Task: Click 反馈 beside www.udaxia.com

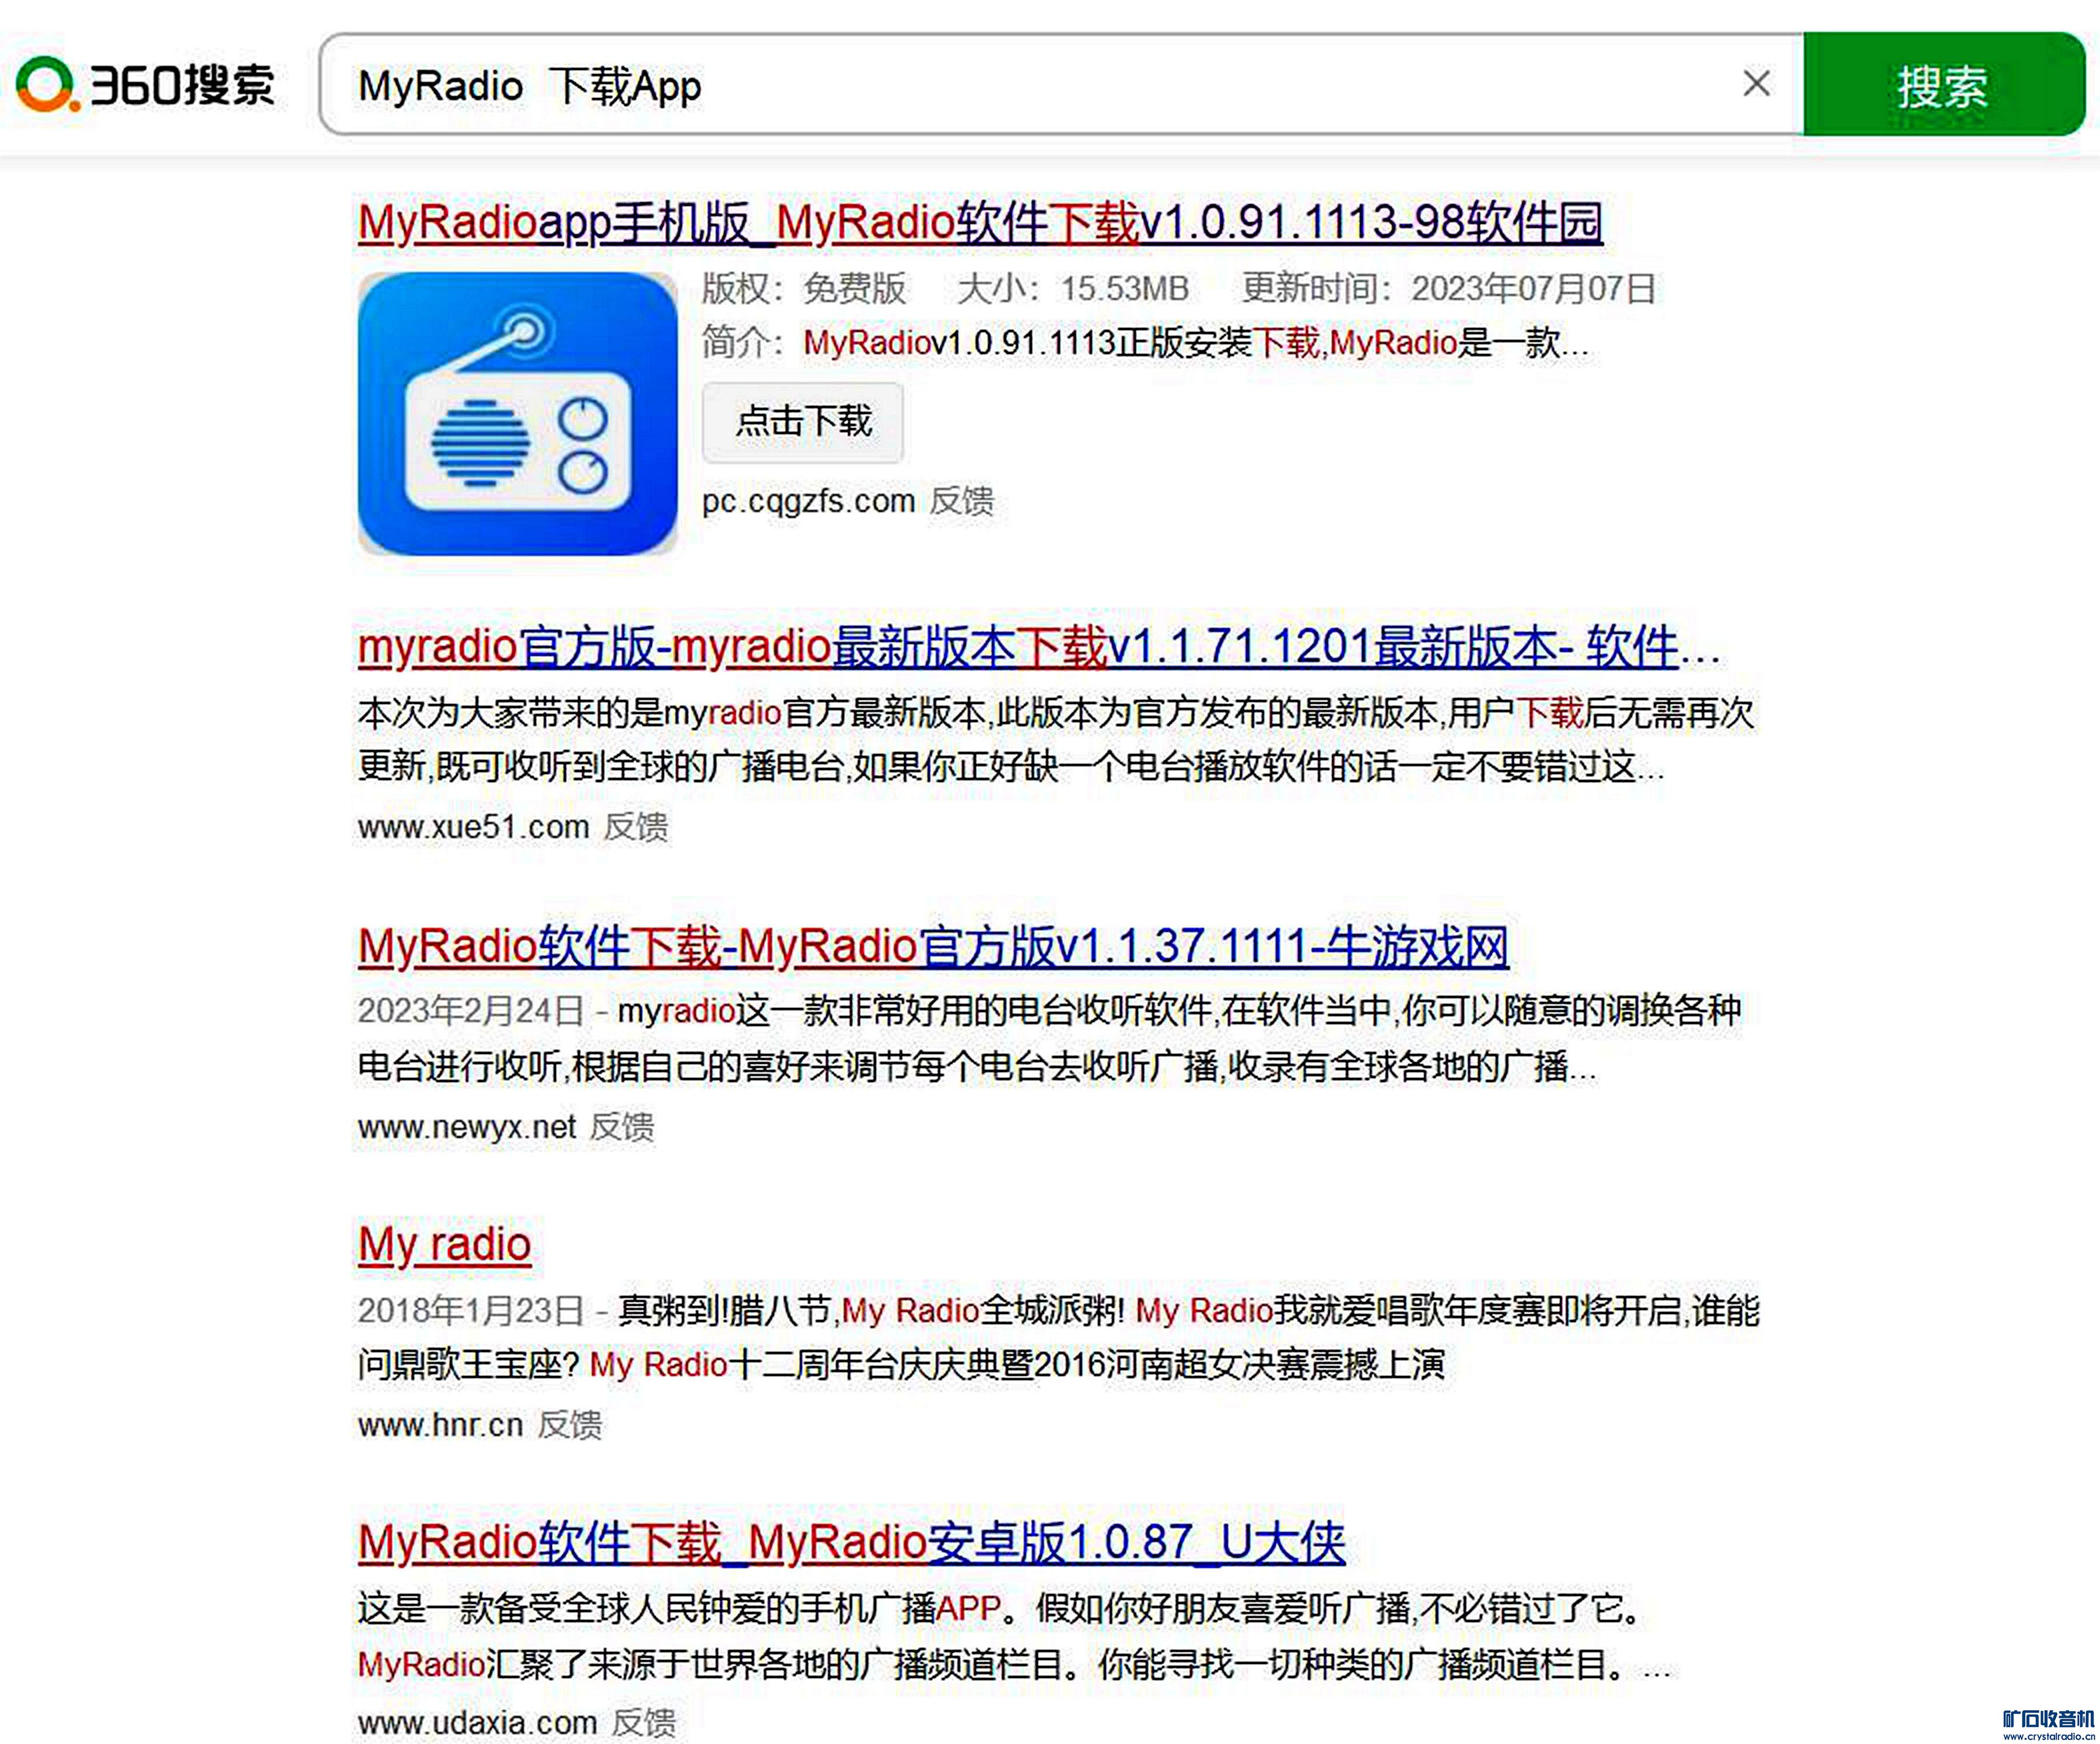Action: click(x=644, y=1722)
